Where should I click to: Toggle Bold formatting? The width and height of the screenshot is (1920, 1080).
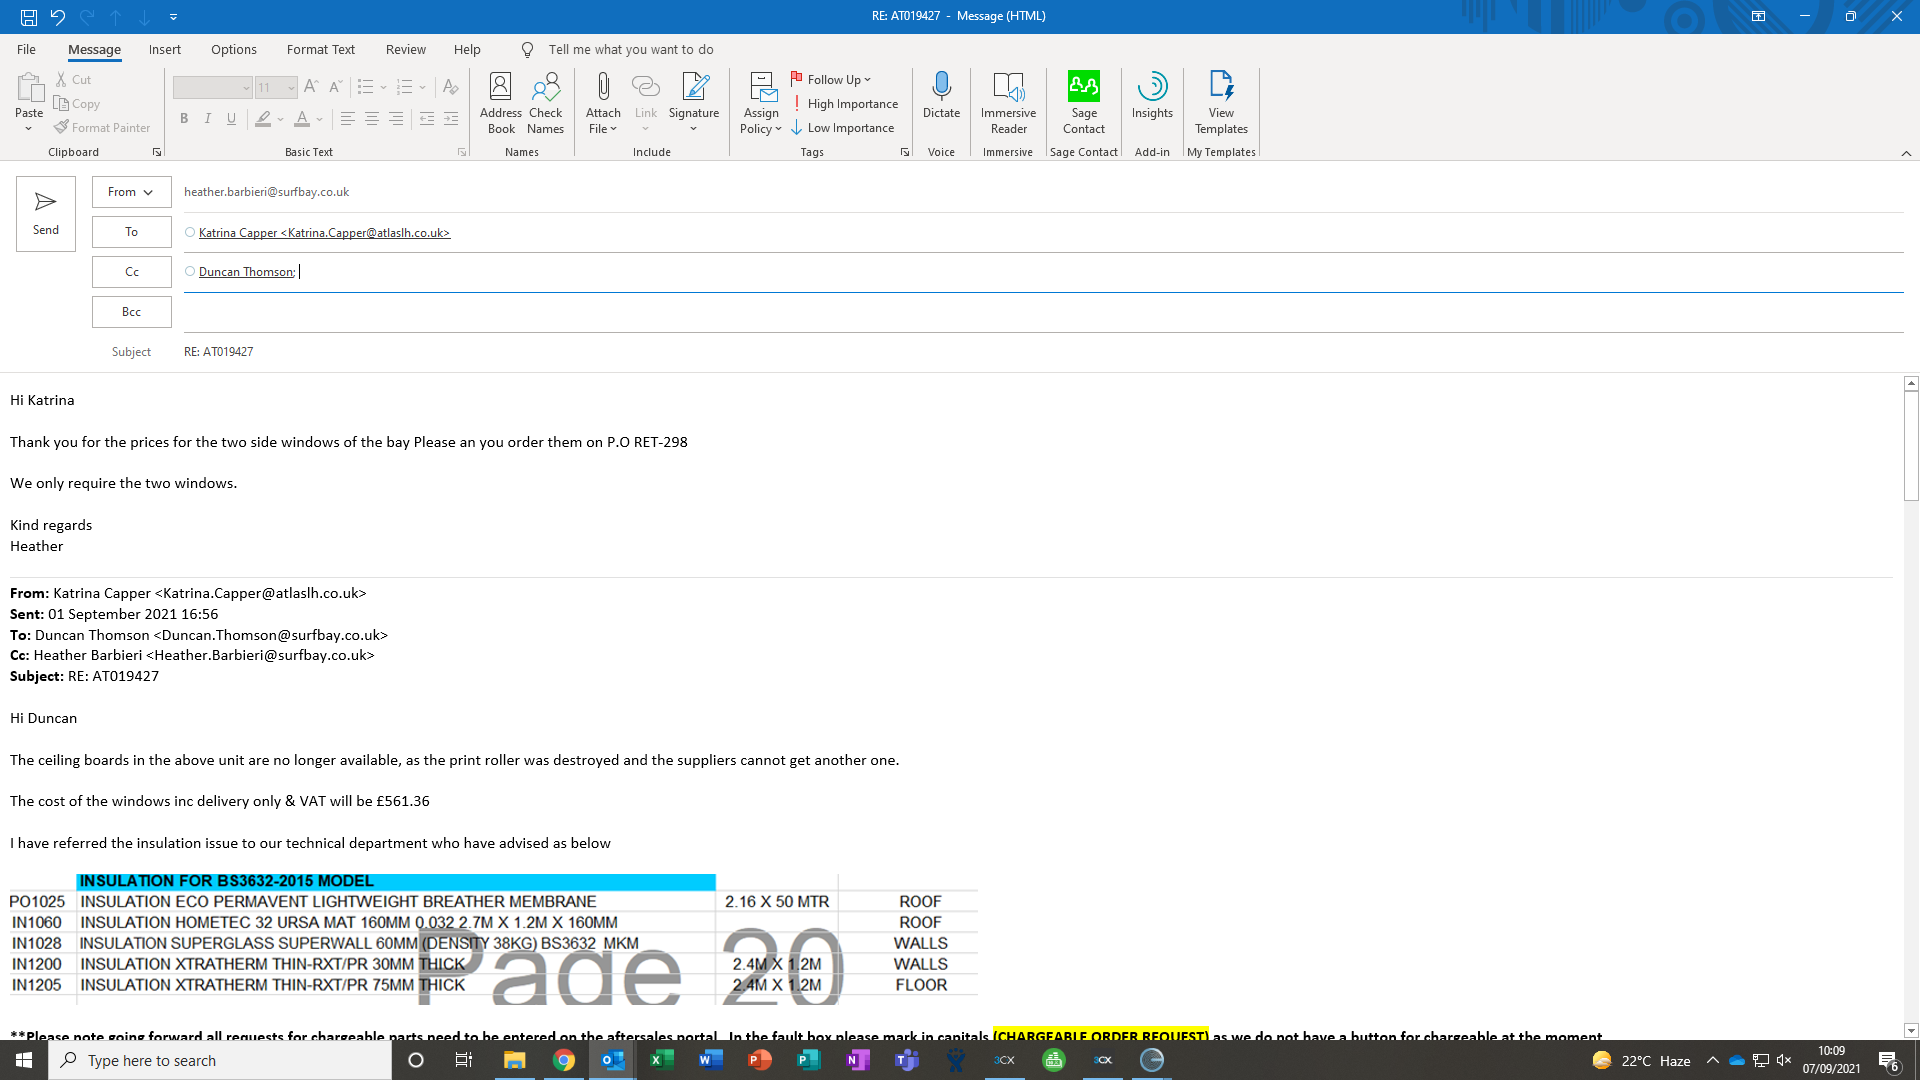pos(184,119)
